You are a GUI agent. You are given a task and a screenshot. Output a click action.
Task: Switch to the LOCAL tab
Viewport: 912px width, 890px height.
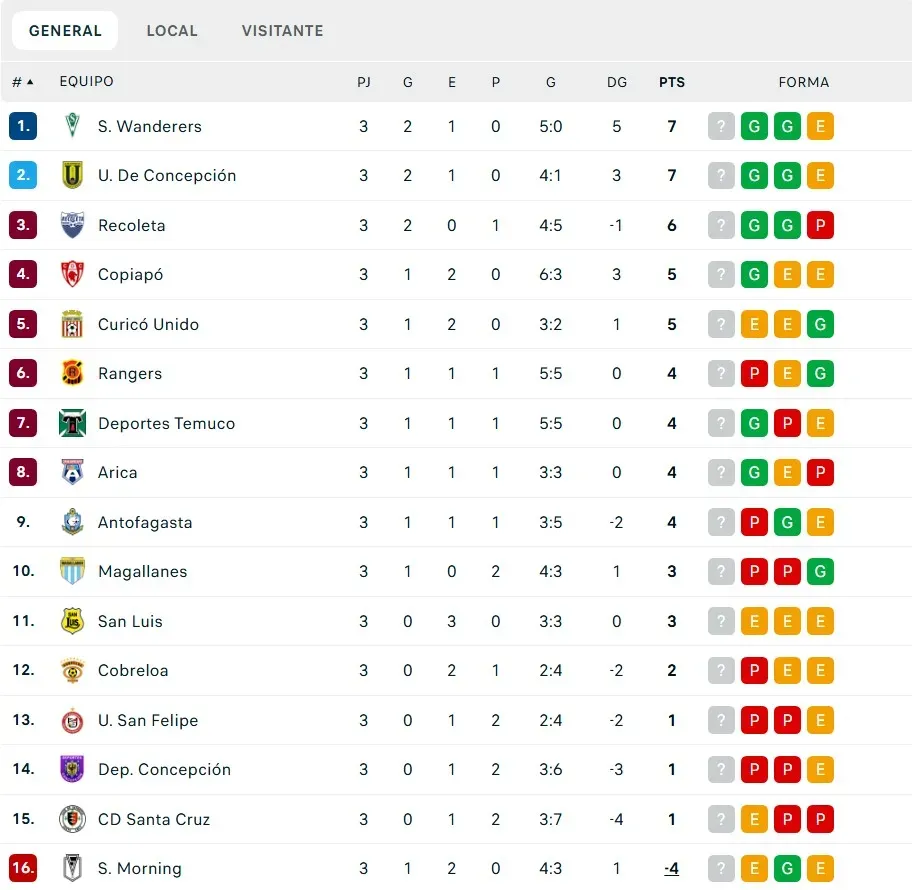click(x=172, y=30)
